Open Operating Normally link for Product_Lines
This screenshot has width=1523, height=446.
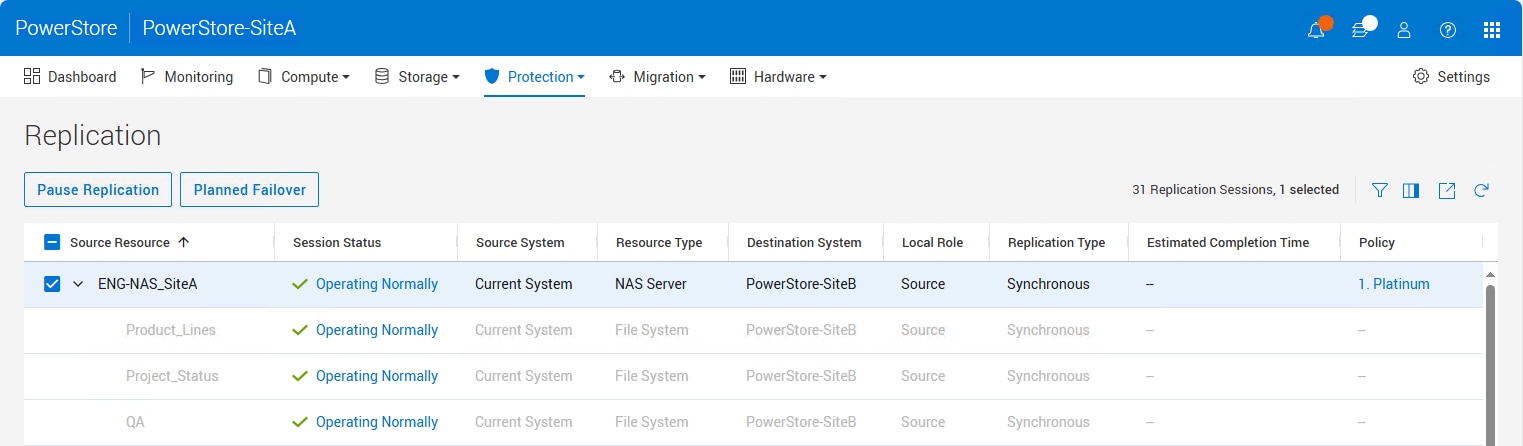pos(377,330)
